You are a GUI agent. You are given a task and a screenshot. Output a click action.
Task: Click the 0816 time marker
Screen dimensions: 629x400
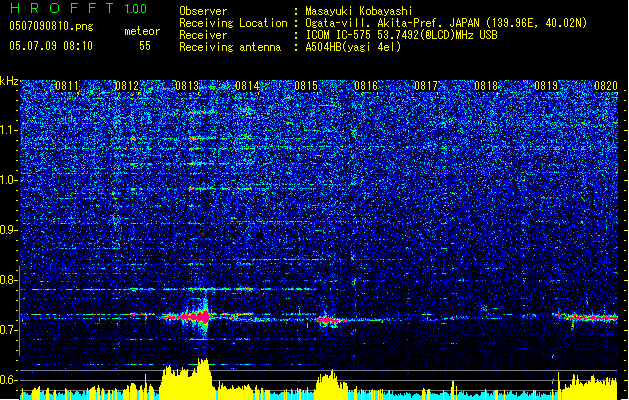coord(366,86)
